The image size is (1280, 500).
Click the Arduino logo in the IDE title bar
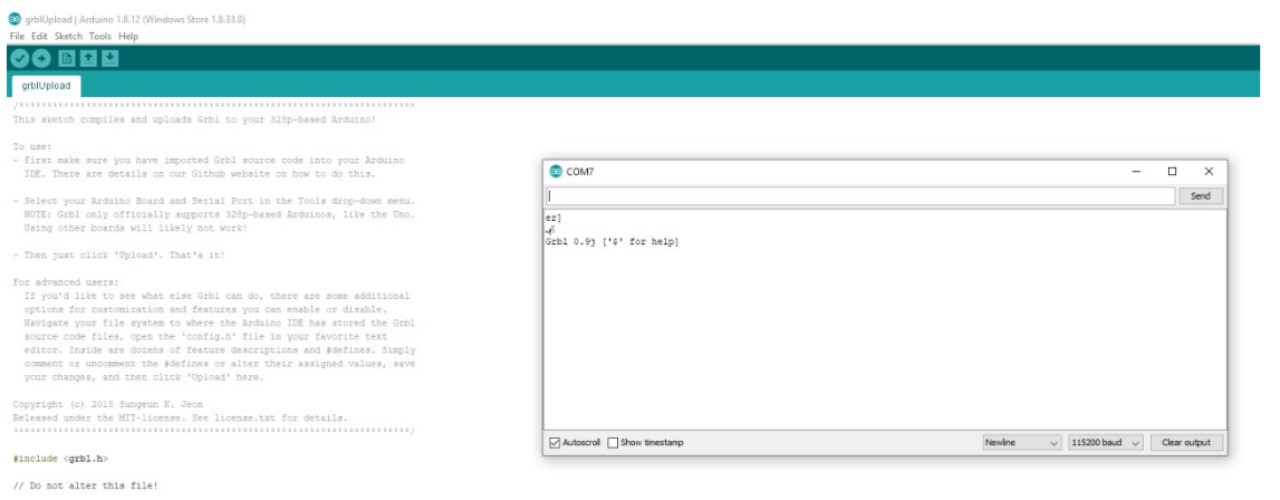[14, 20]
